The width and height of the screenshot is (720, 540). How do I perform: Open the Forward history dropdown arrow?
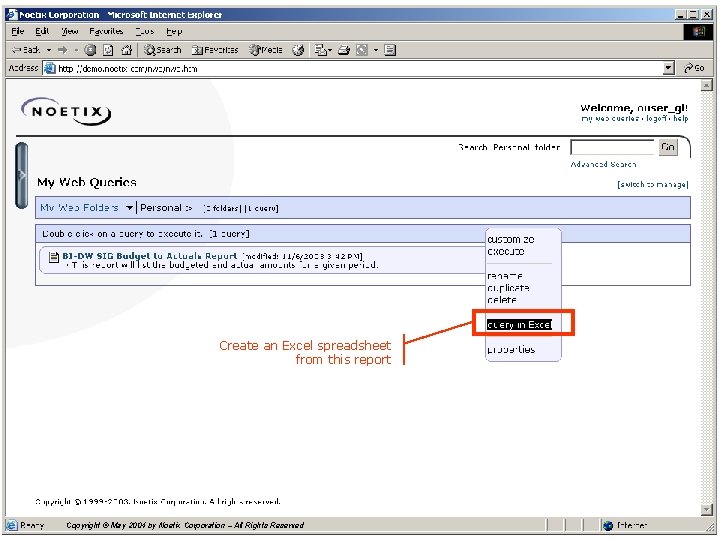coord(76,50)
